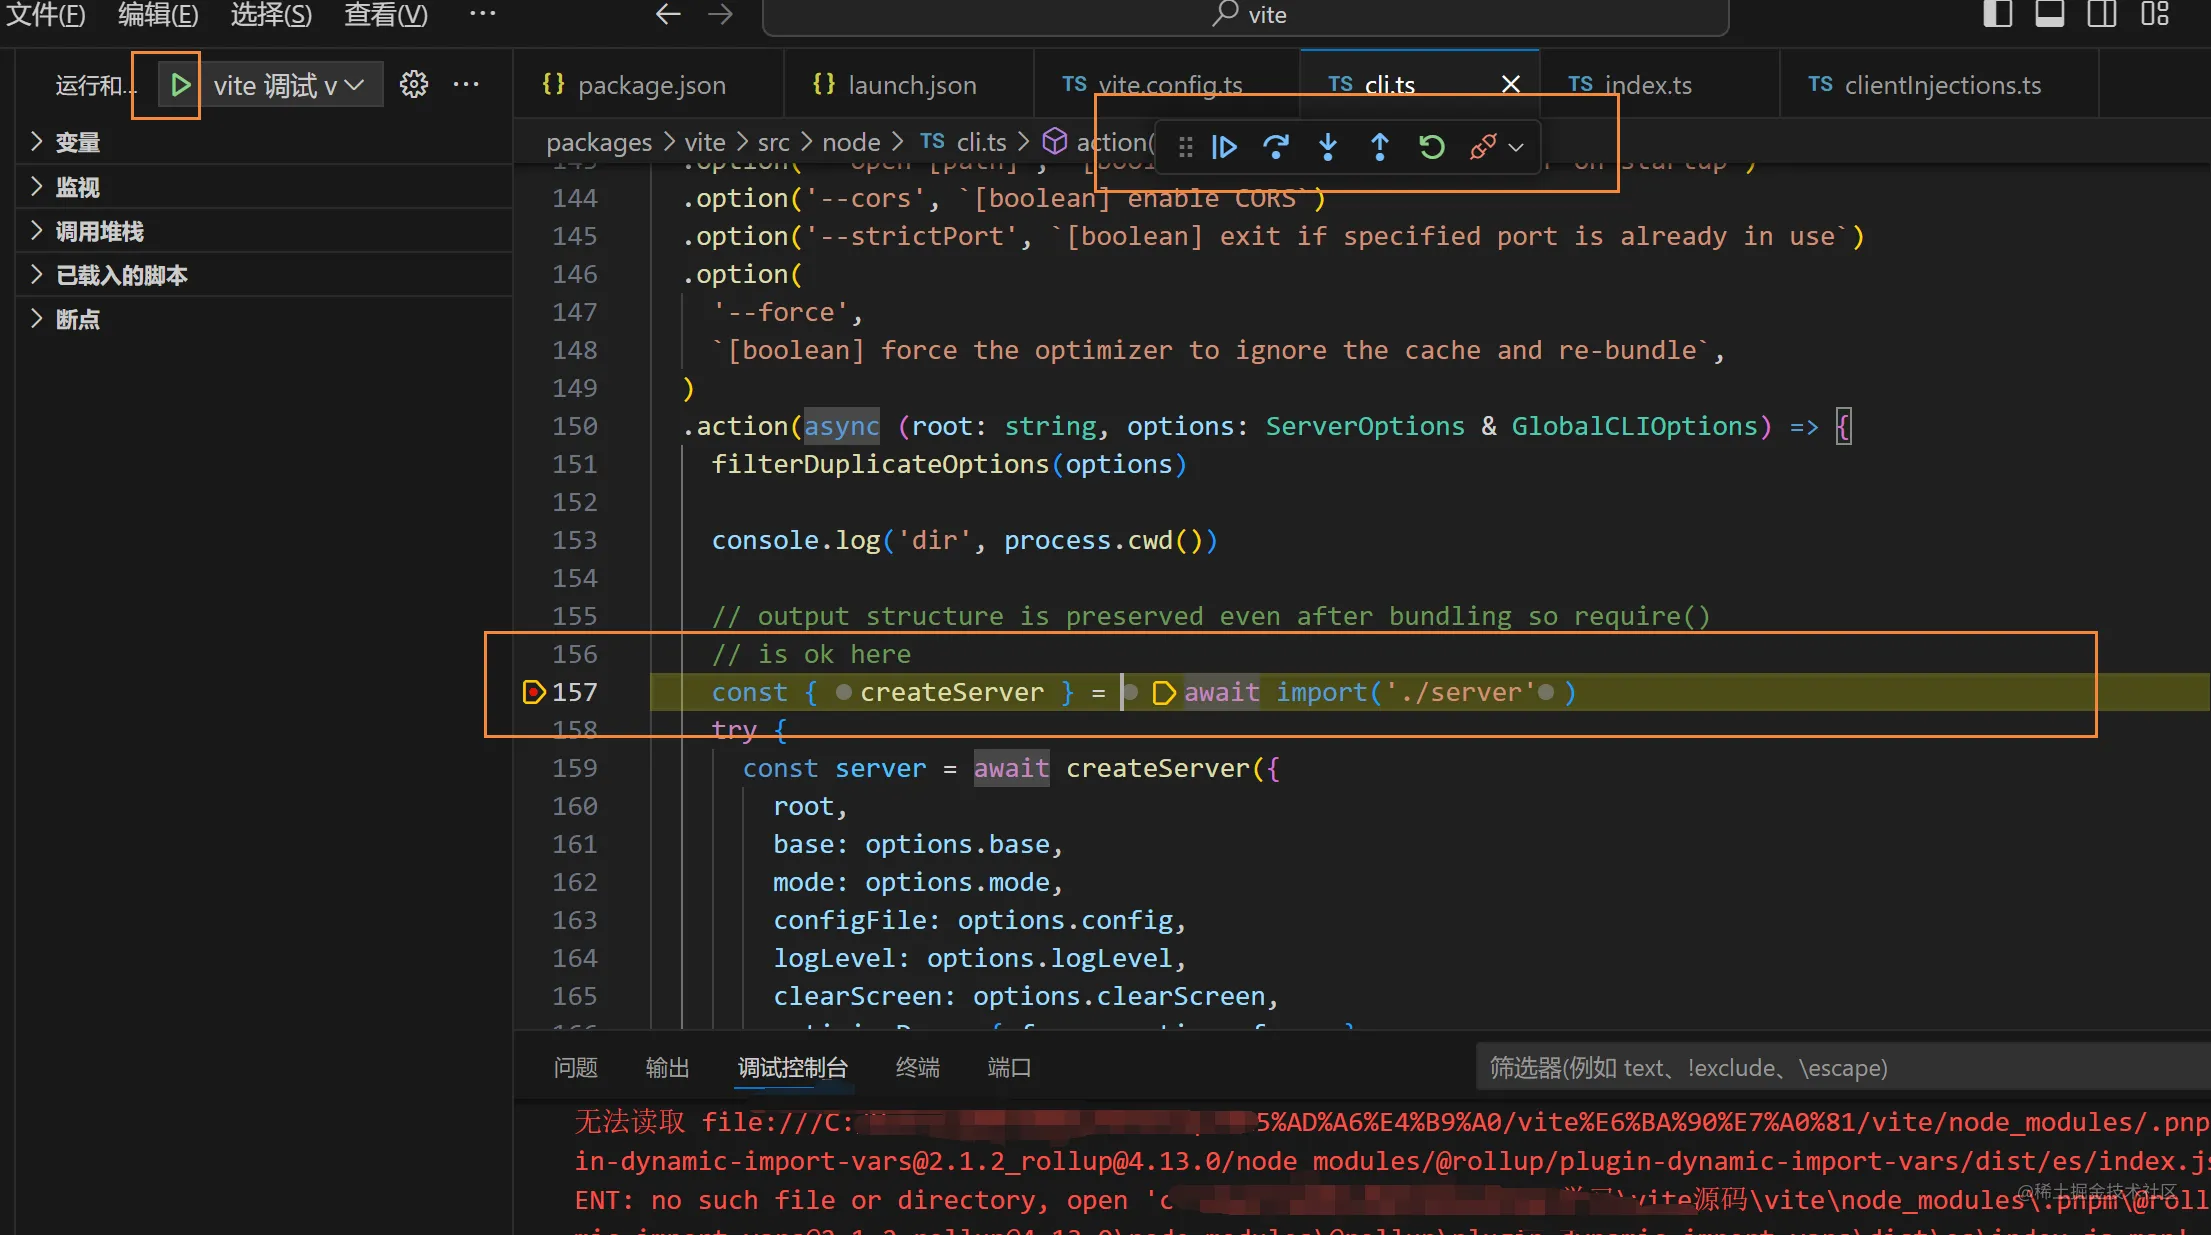Screen dimensions: 2211x1235
Task: Open the 编辑(E) menu
Action: pos(158,14)
